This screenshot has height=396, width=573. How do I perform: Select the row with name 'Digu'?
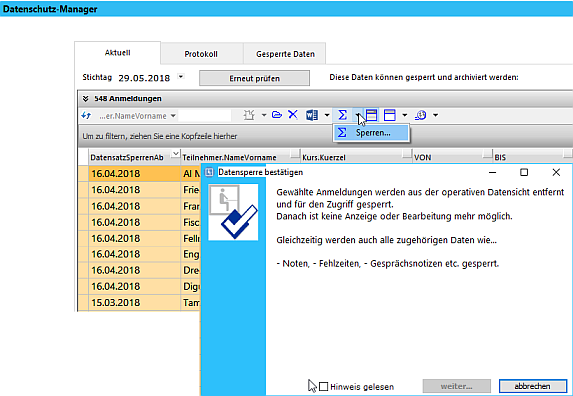139,286
